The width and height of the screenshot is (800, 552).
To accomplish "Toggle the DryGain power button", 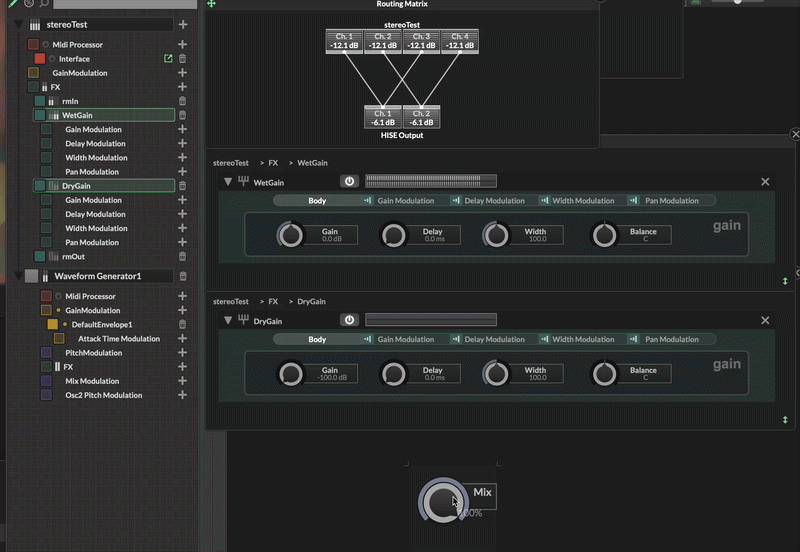I will coord(349,321).
